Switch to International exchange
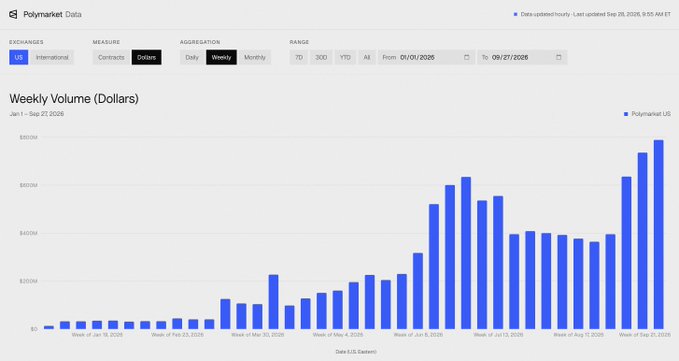The width and height of the screenshot is (679, 361). point(52,57)
